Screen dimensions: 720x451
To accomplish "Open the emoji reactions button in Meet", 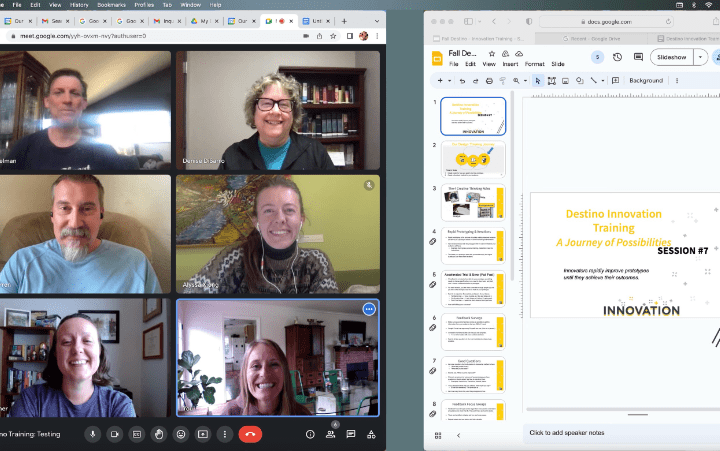I will pos(181,434).
